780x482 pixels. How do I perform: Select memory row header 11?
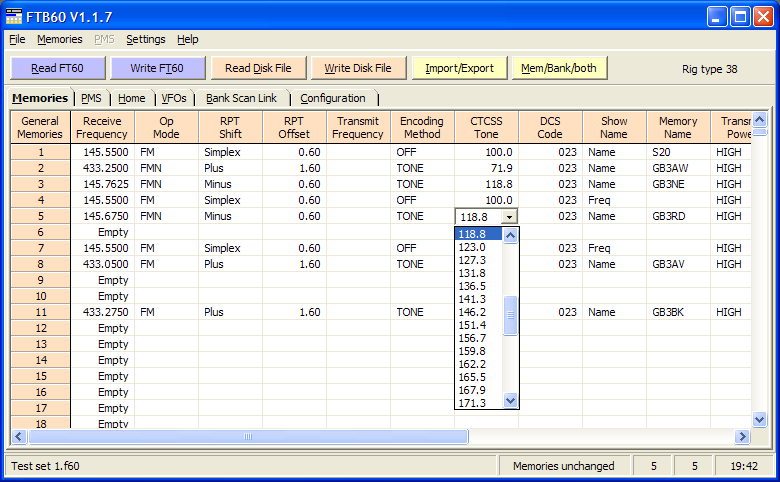40,312
